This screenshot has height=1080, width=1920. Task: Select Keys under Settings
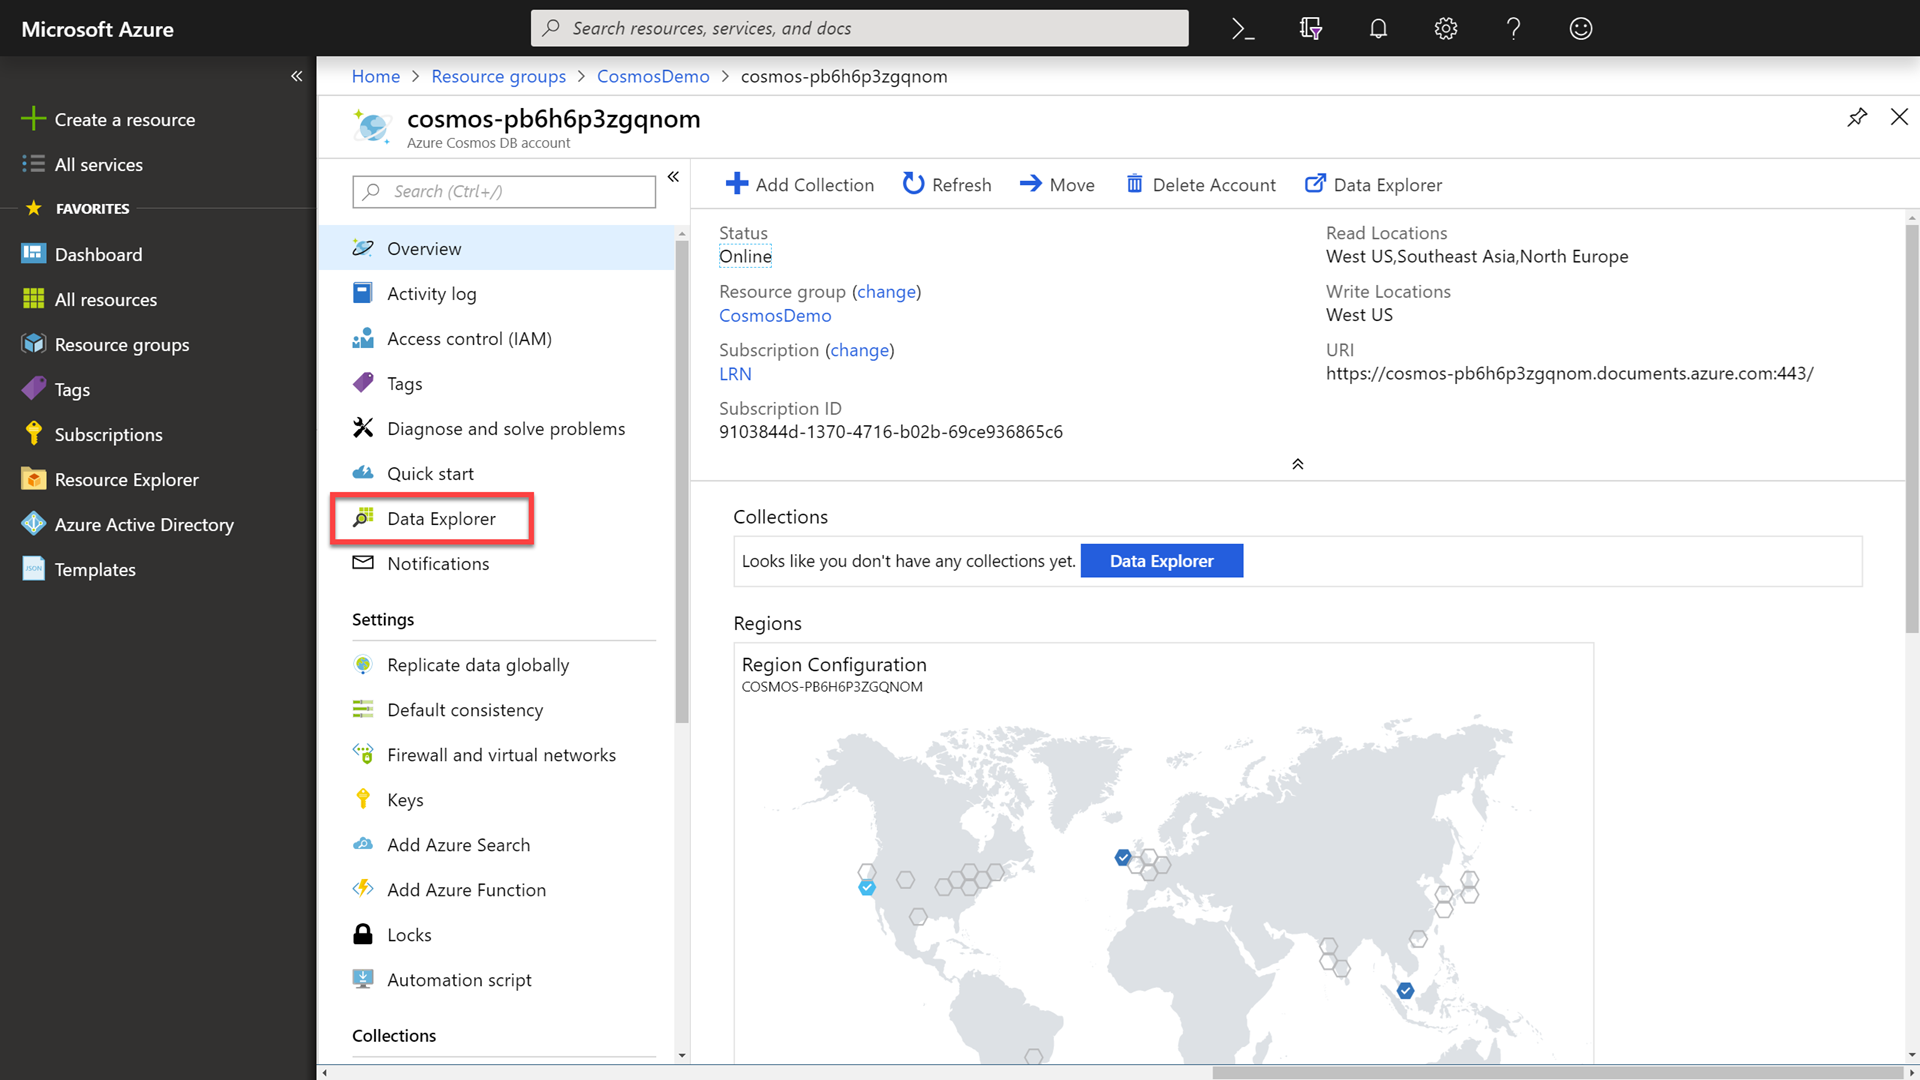click(x=405, y=800)
